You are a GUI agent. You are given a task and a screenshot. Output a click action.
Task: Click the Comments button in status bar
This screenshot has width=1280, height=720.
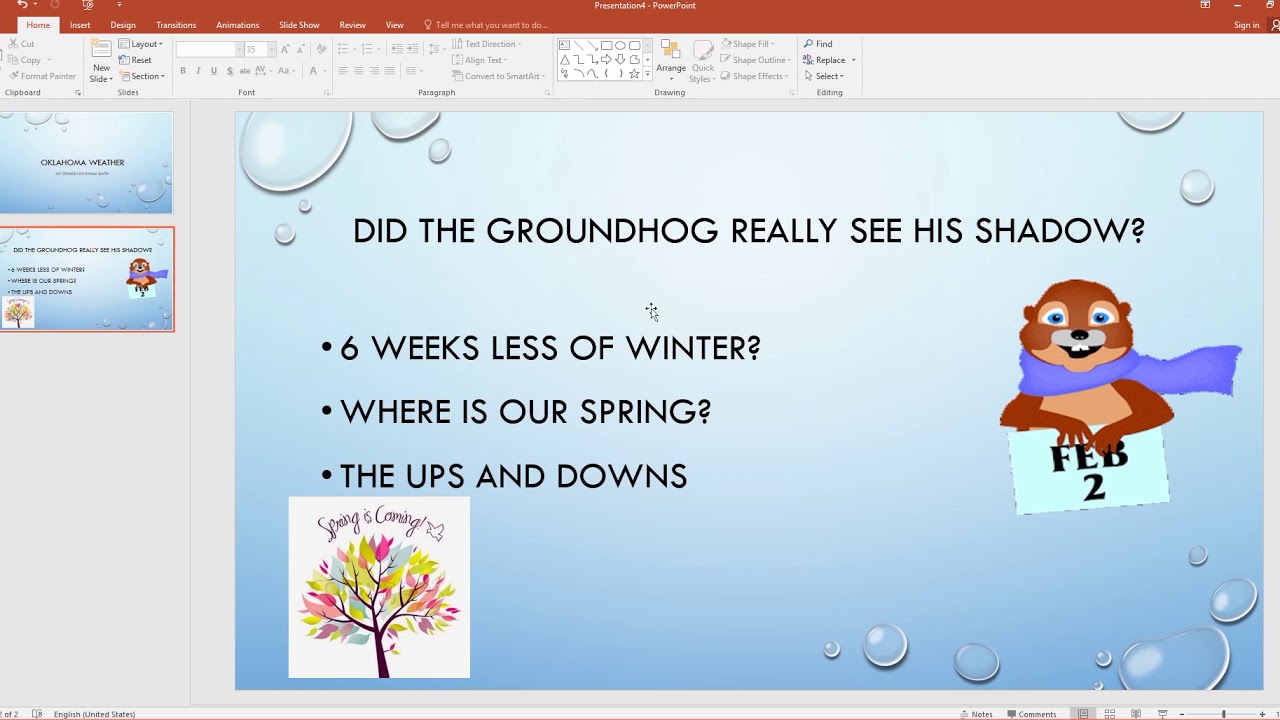click(x=1032, y=714)
